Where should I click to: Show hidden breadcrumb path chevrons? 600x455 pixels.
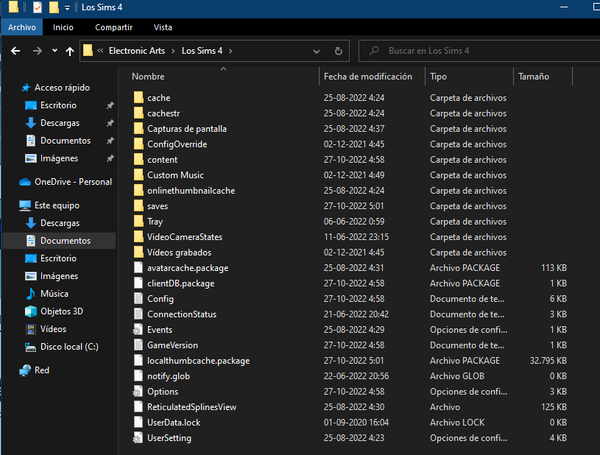click(100, 51)
